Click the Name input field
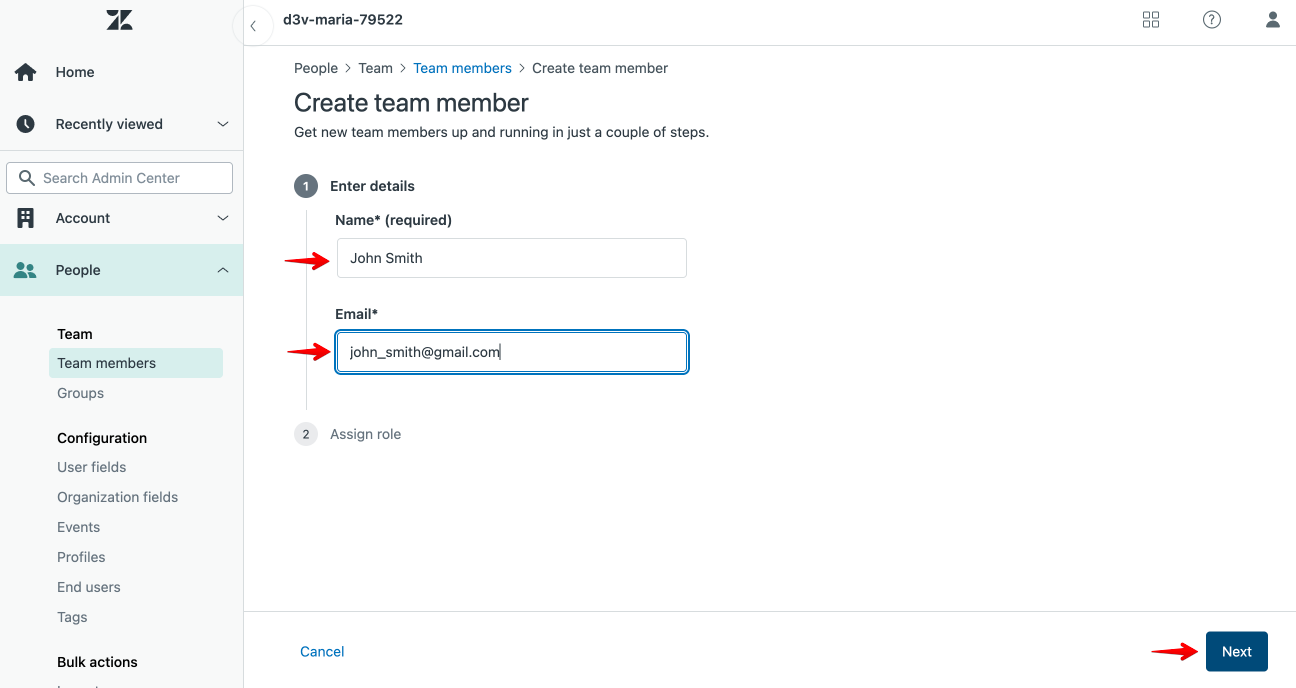The image size is (1296, 688). point(511,258)
